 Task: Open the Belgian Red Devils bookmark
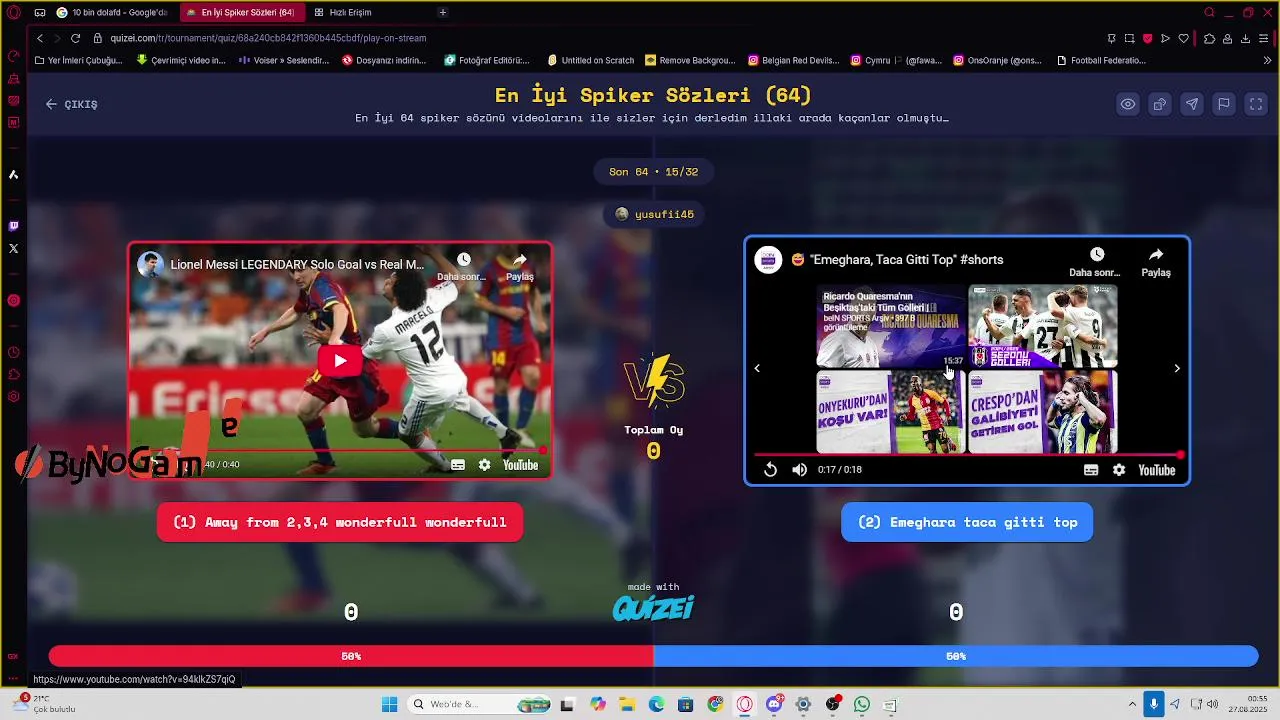pos(793,60)
